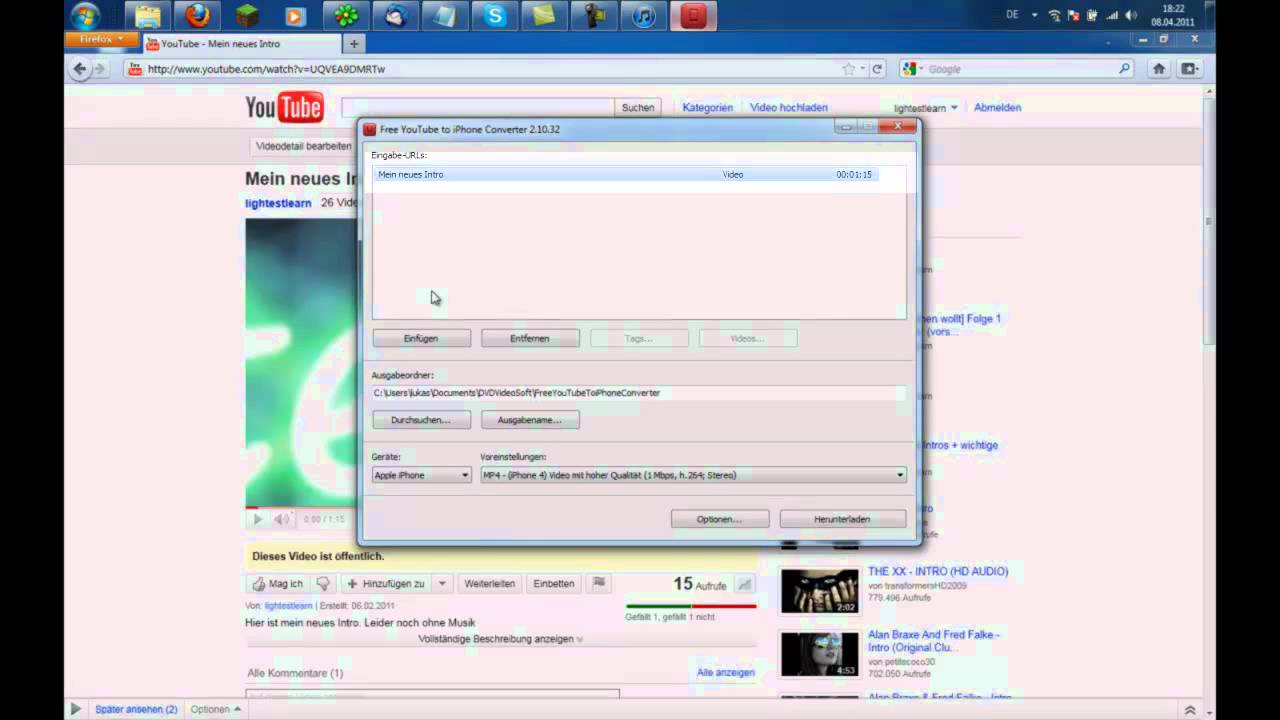Open the wireless network tray icon
Image resolution: width=1280 pixels, height=720 pixels.
[x=1054, y=15]
